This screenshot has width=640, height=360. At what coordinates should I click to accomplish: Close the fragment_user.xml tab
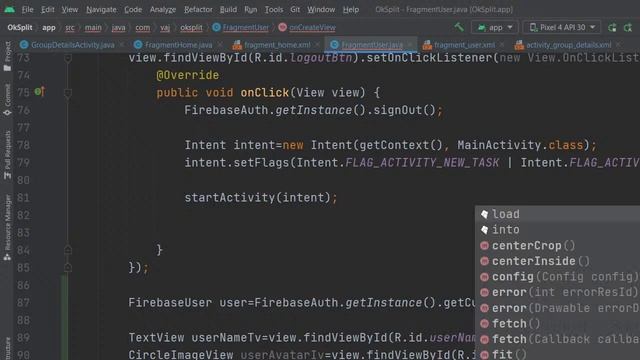(502, 45)
